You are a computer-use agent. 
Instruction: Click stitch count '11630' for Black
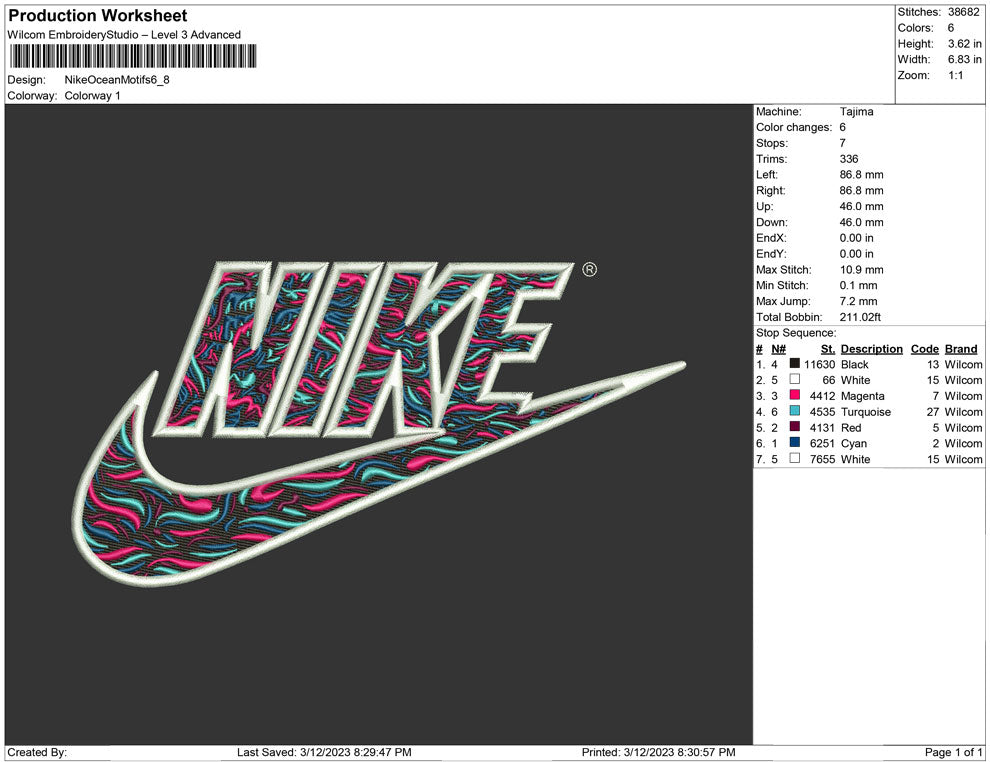coord(820,364)
